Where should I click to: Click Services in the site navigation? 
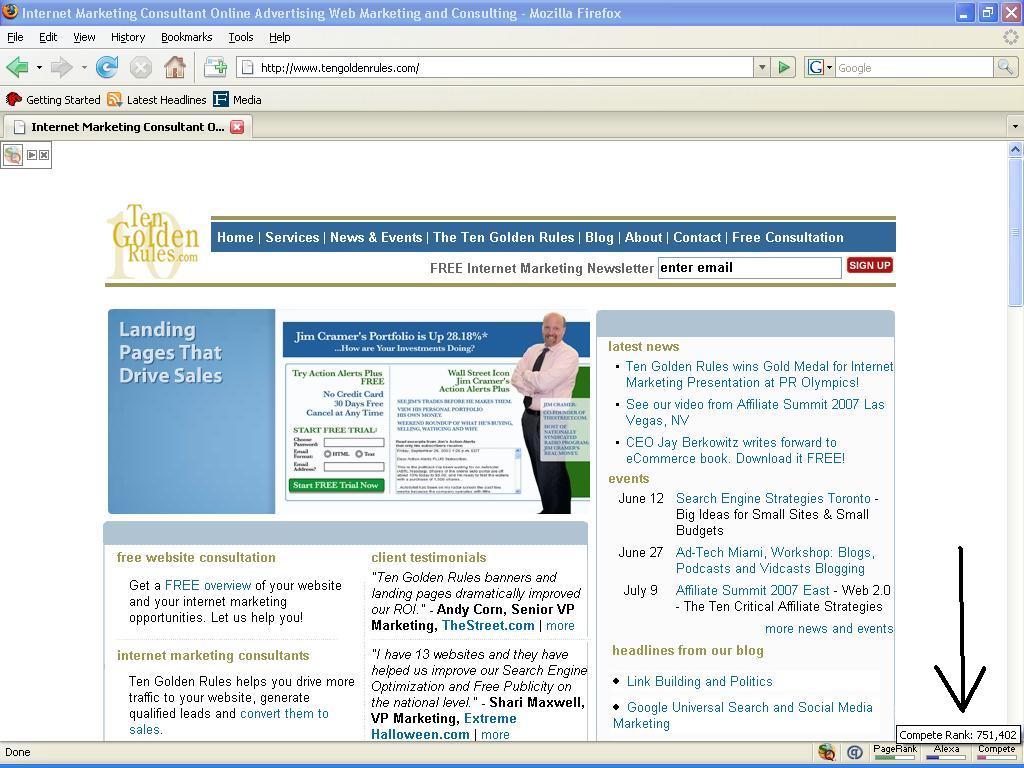click(292, 237)
